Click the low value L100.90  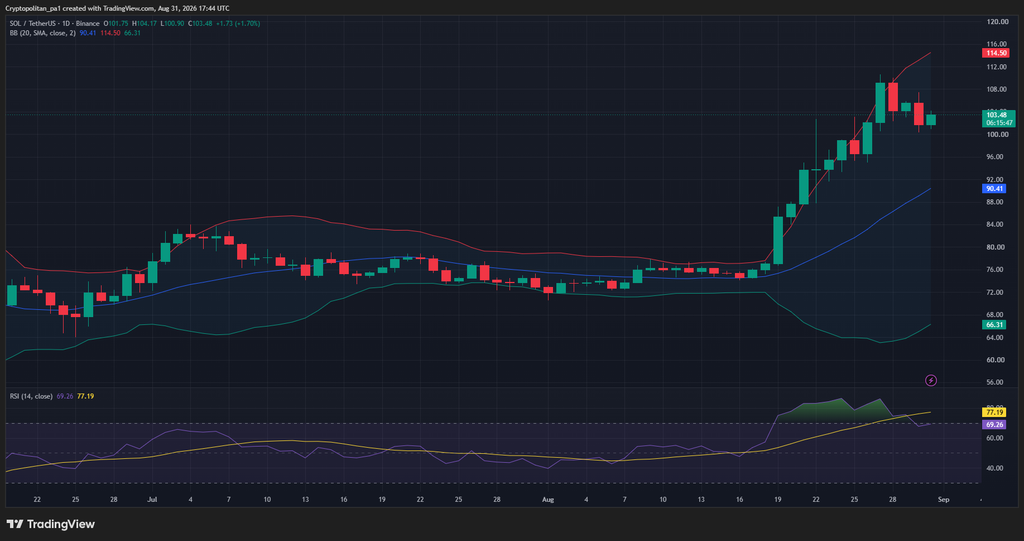(x=172, y=24)
